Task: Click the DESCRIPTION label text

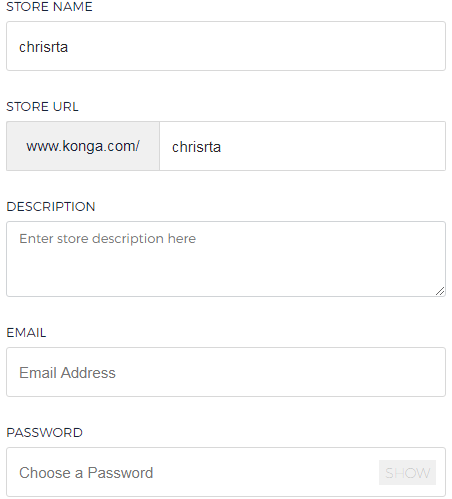Action: [51, 207]
